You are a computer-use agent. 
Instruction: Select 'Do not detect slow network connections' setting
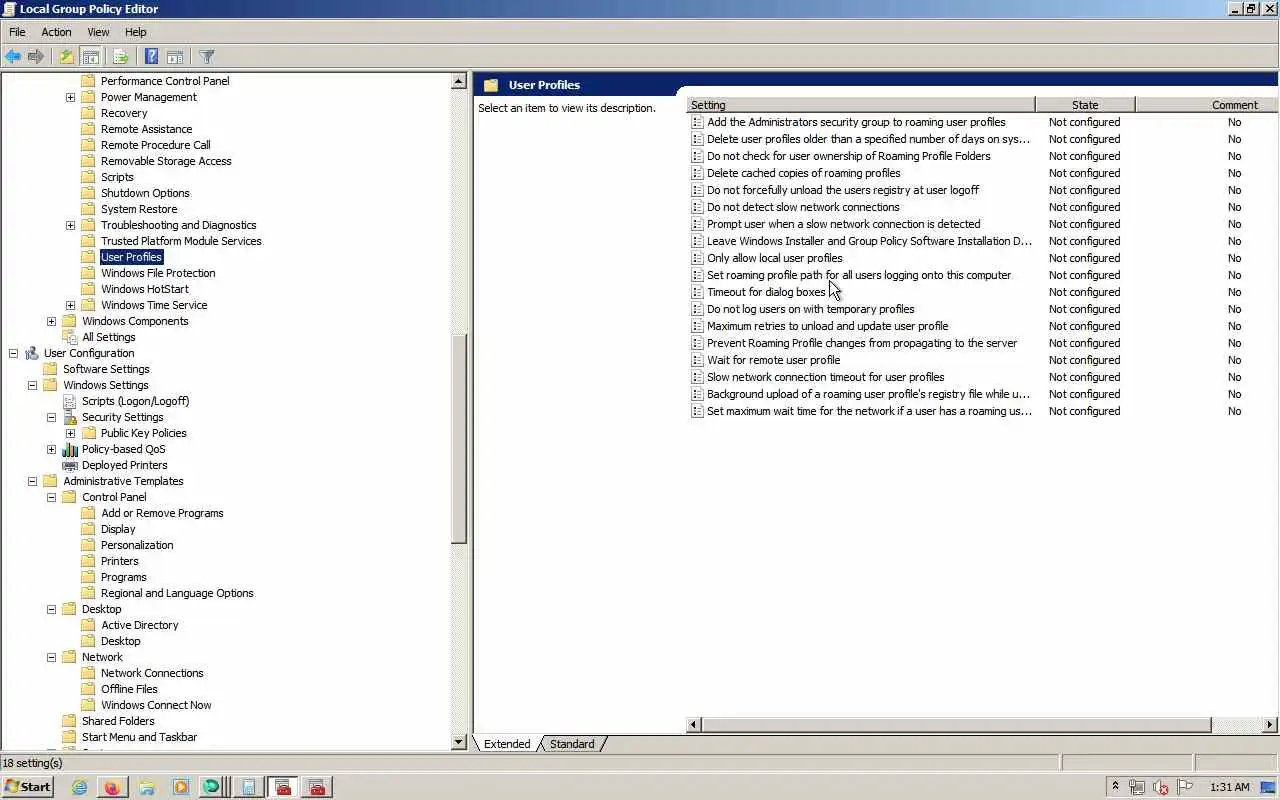click(x=803, y=207)
